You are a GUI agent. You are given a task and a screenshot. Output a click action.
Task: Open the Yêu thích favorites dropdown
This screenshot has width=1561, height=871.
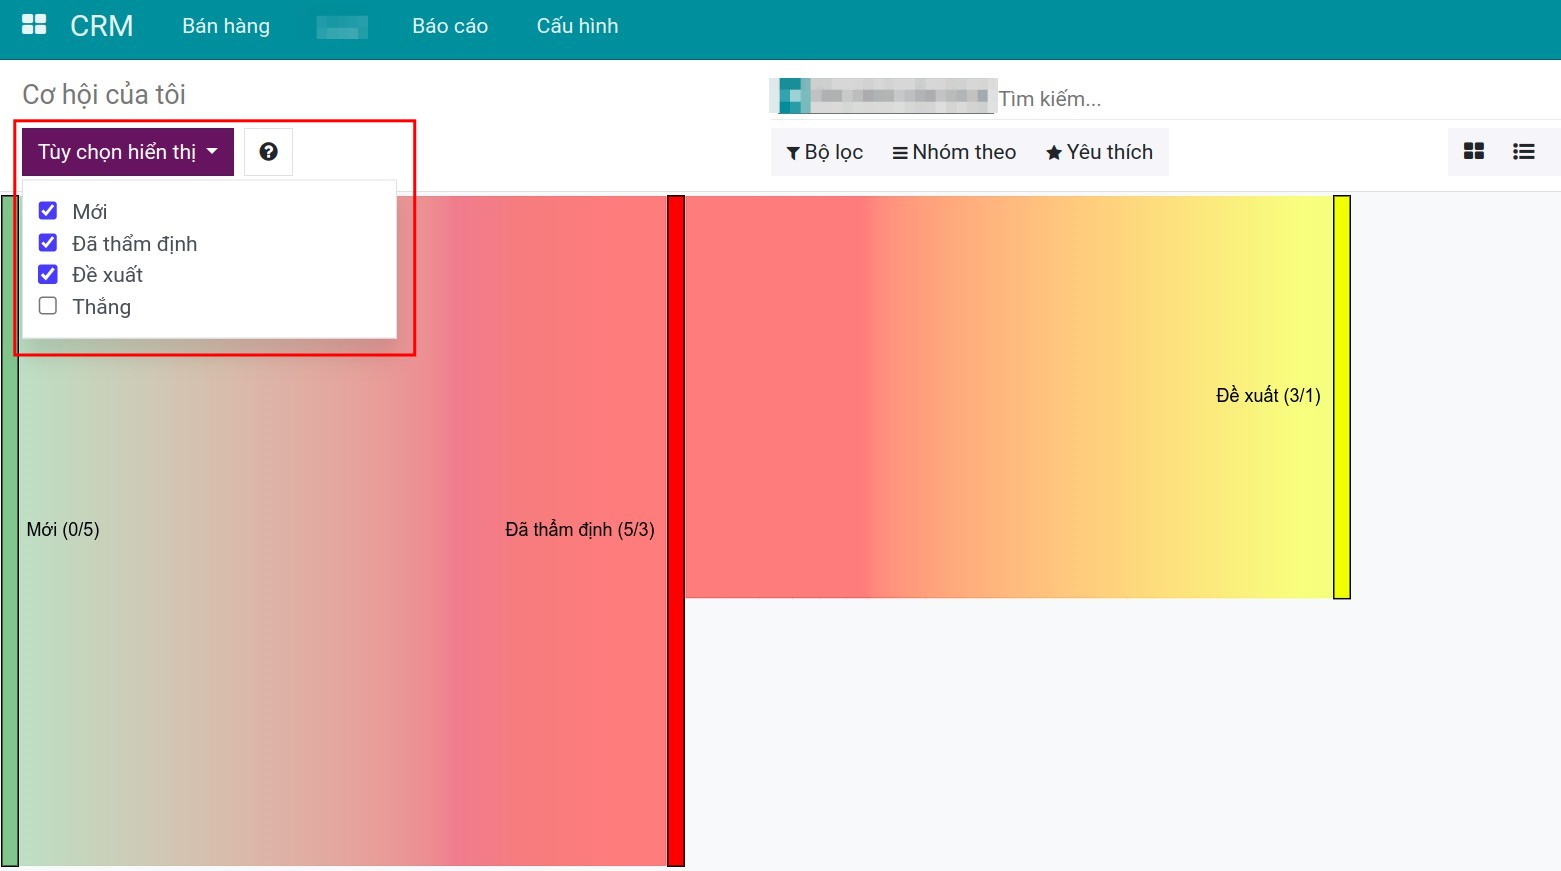(1099, 152)
